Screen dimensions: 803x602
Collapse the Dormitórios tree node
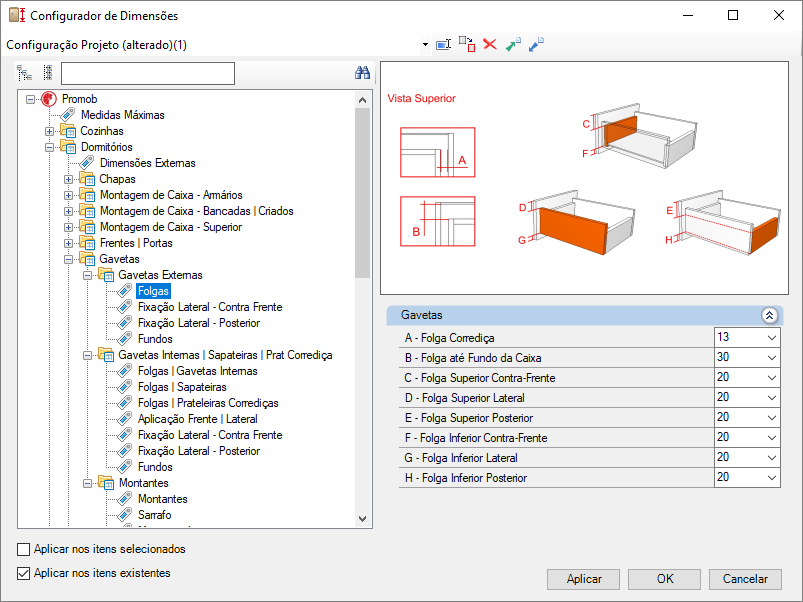pyautogui.click(x=50, y=147)
